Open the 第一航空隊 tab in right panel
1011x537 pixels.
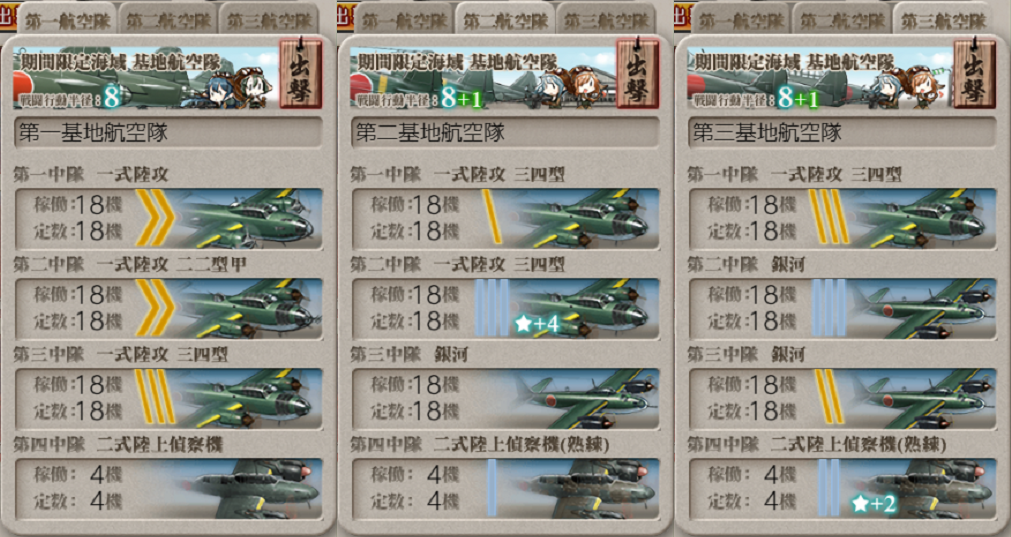[741, 19]
